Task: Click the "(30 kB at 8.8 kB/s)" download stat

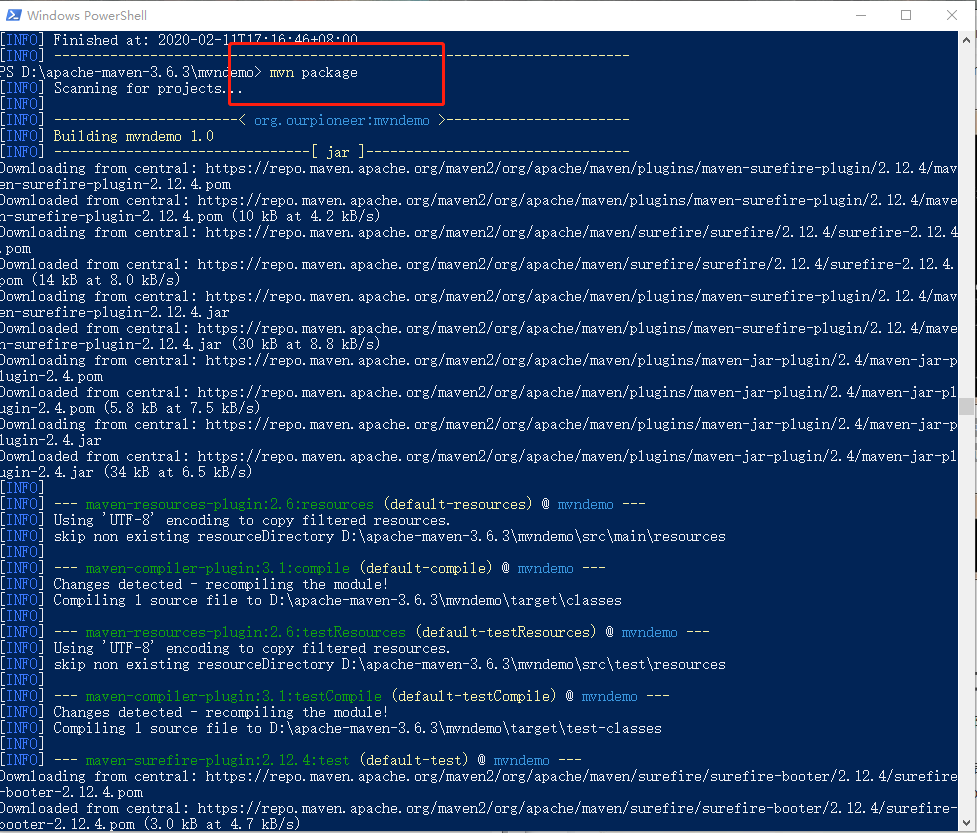Action: click(306, 344)
